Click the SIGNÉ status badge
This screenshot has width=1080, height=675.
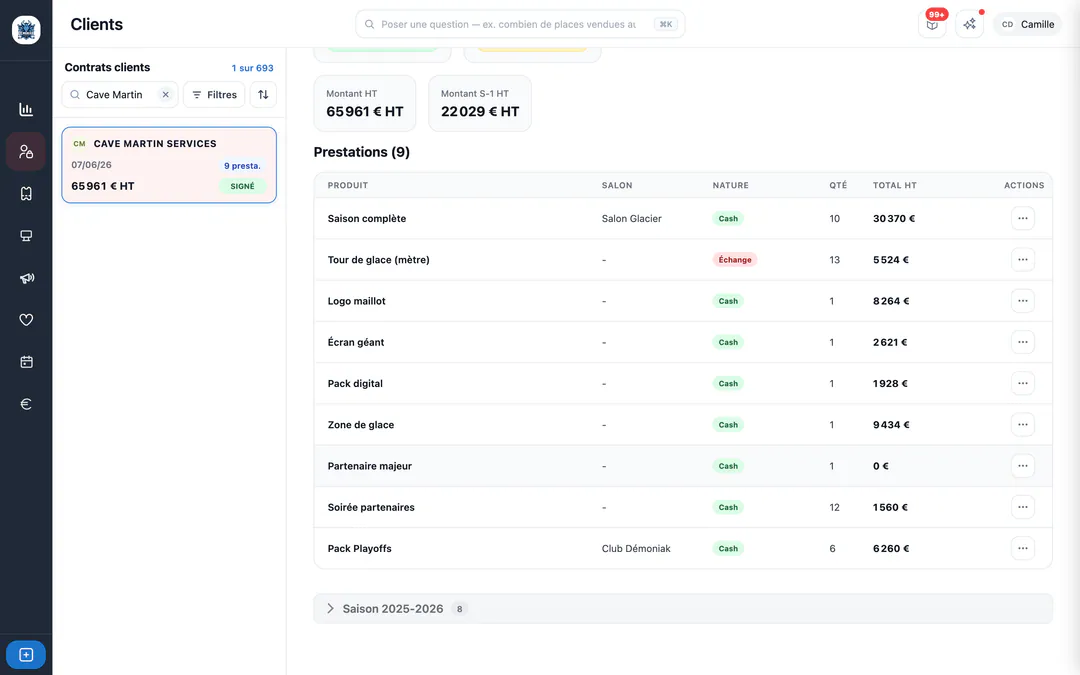tap(242, 186)
